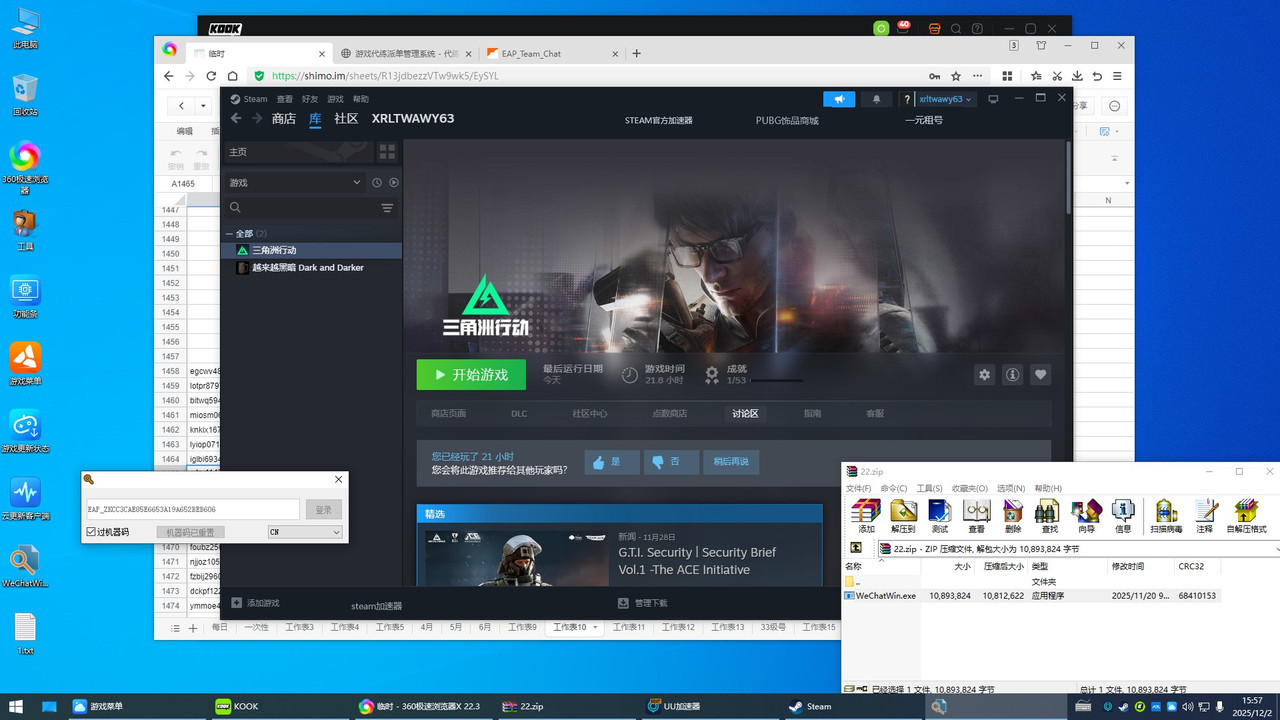The width and height of the screenshot is (1280, 720).
Task: Select 越来越黑暗 Dark and Darker in the game list
Action: click(311, 268)
